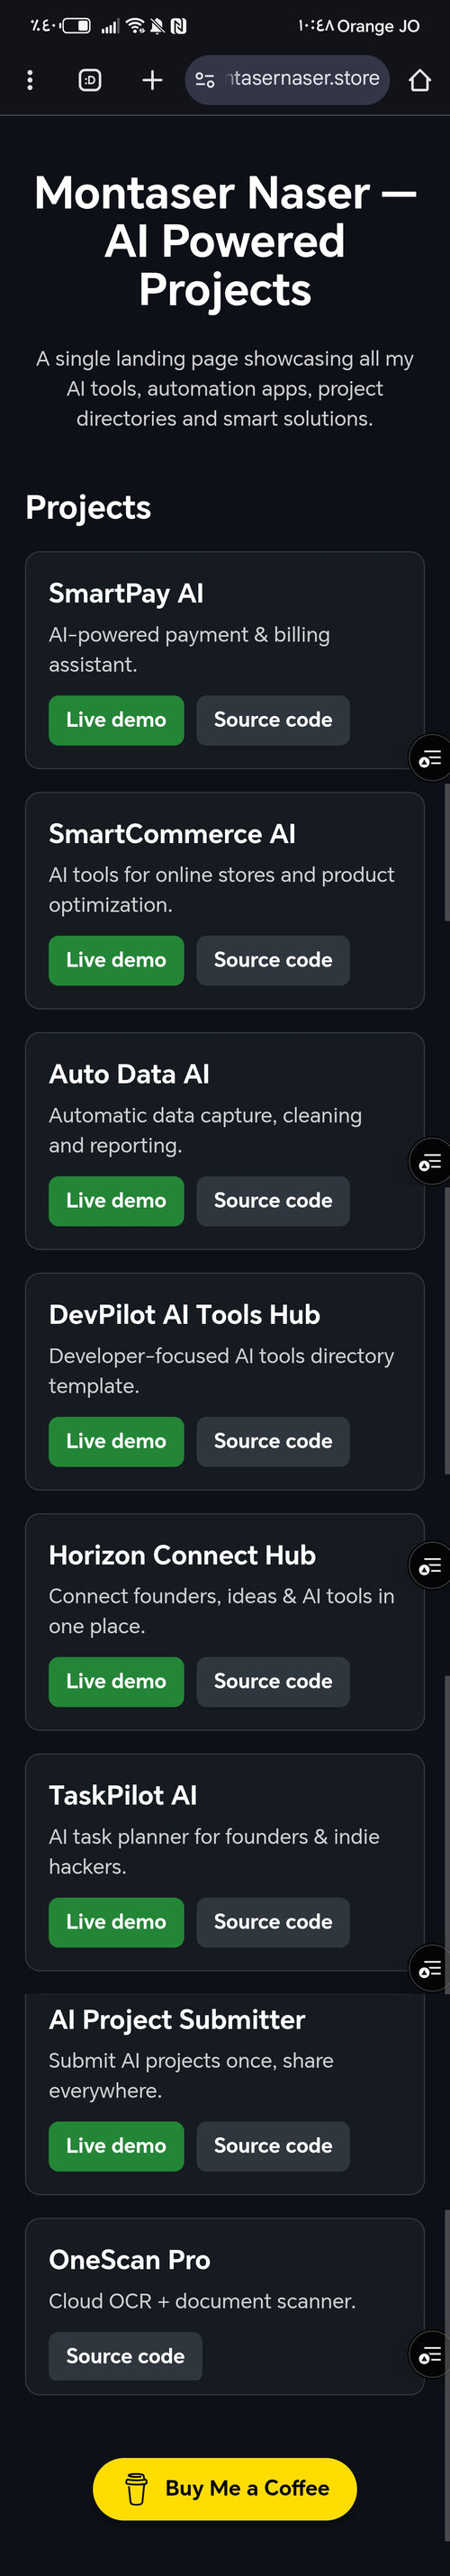Screen dimensions: 450x2576
Task: Open Live demo for DevPilot AI Tools Hub
Action: tap(116, 1441)
